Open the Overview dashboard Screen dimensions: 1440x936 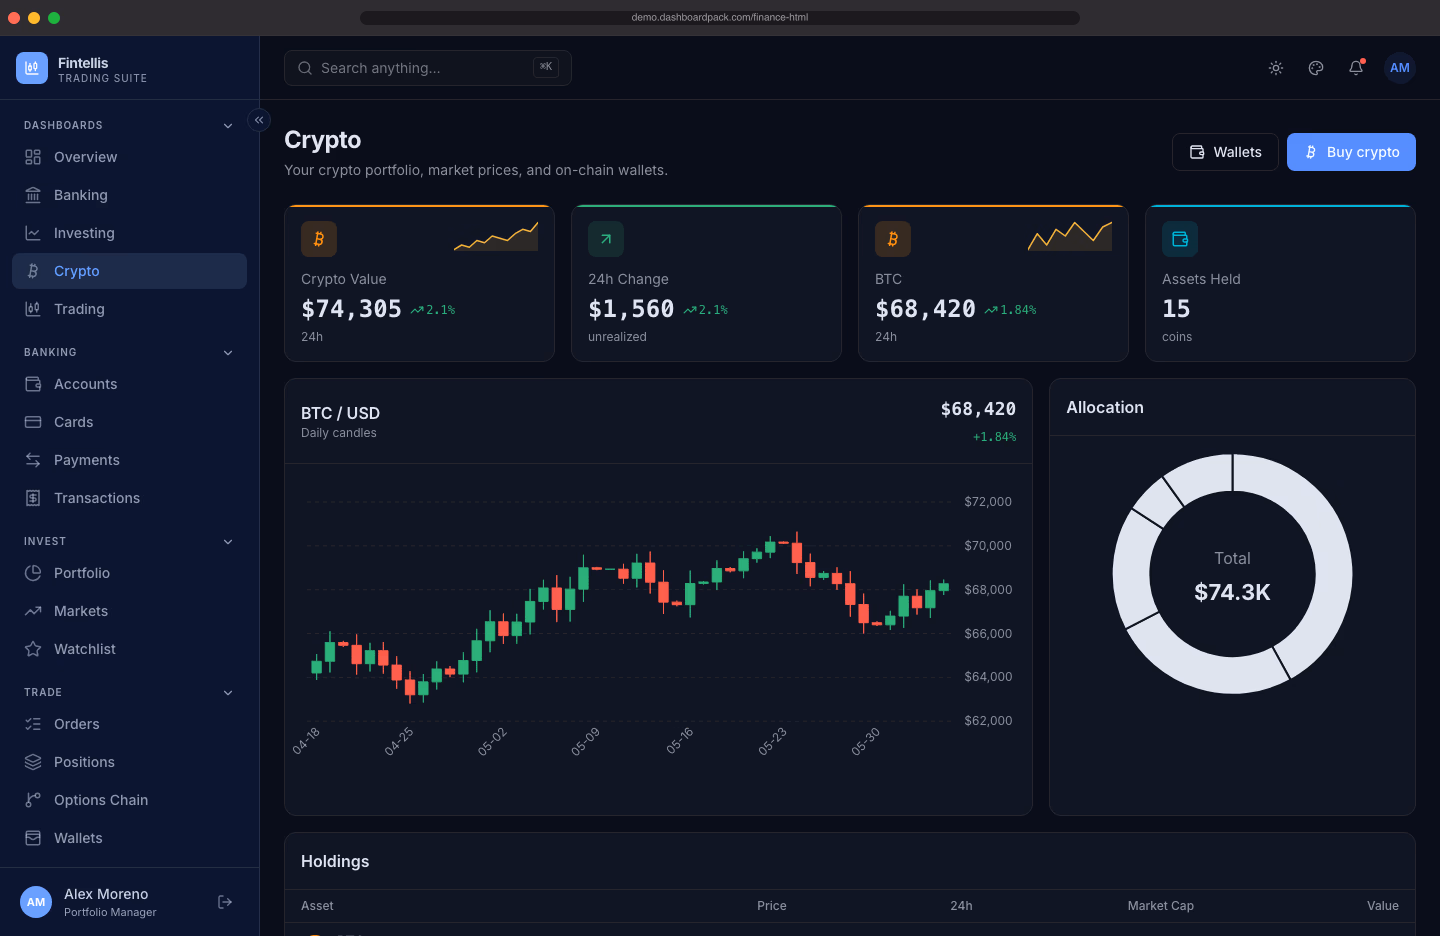[129, 157]
